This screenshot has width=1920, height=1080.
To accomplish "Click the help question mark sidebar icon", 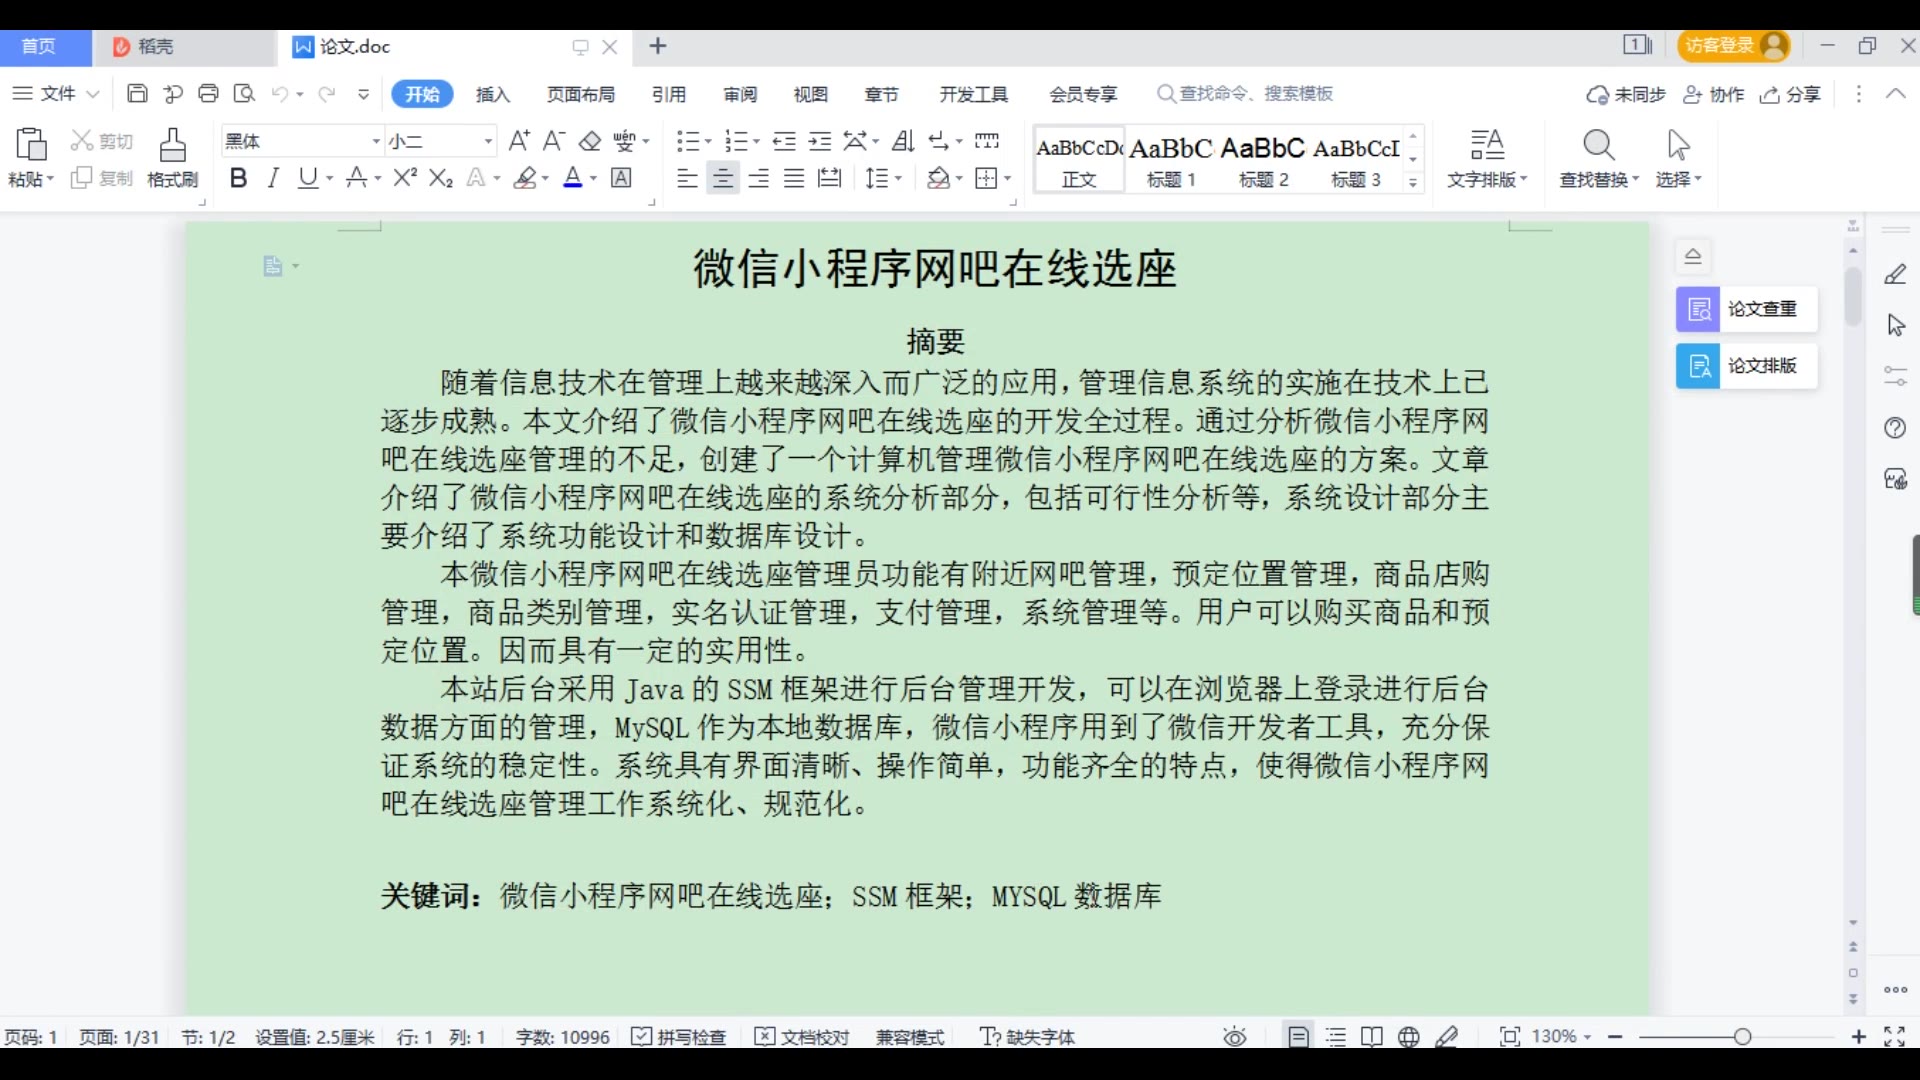I will [x=1895, y=428].
